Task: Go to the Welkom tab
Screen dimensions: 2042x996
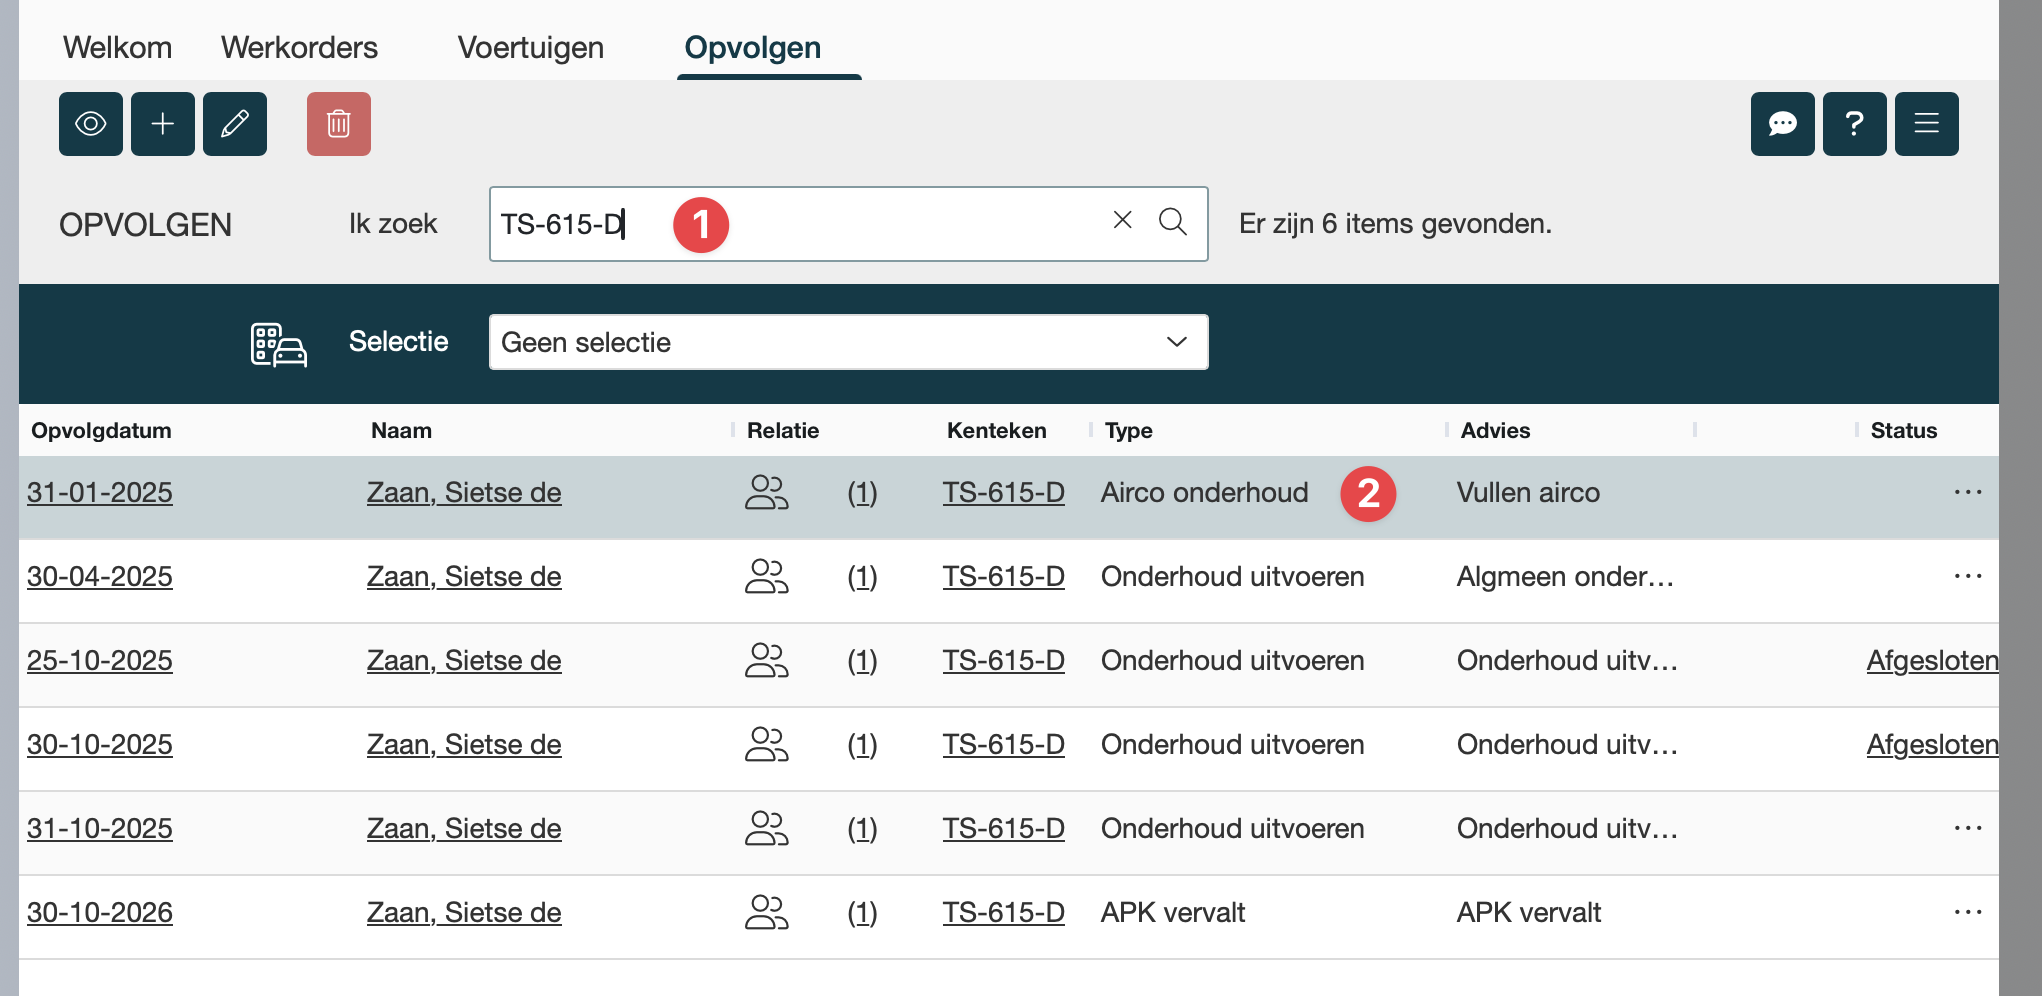Action: pyautogui.click(x=117, y=48)
